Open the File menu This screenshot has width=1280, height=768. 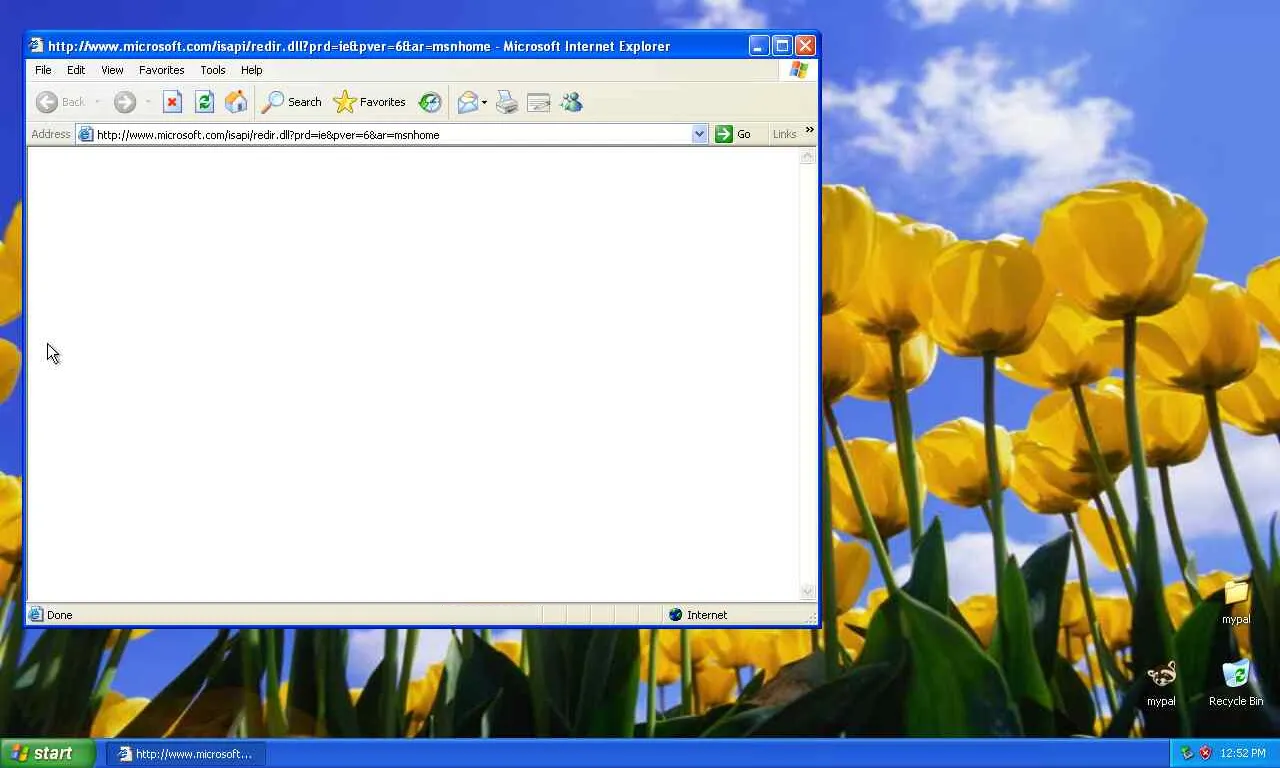click(x=43, y=70)
